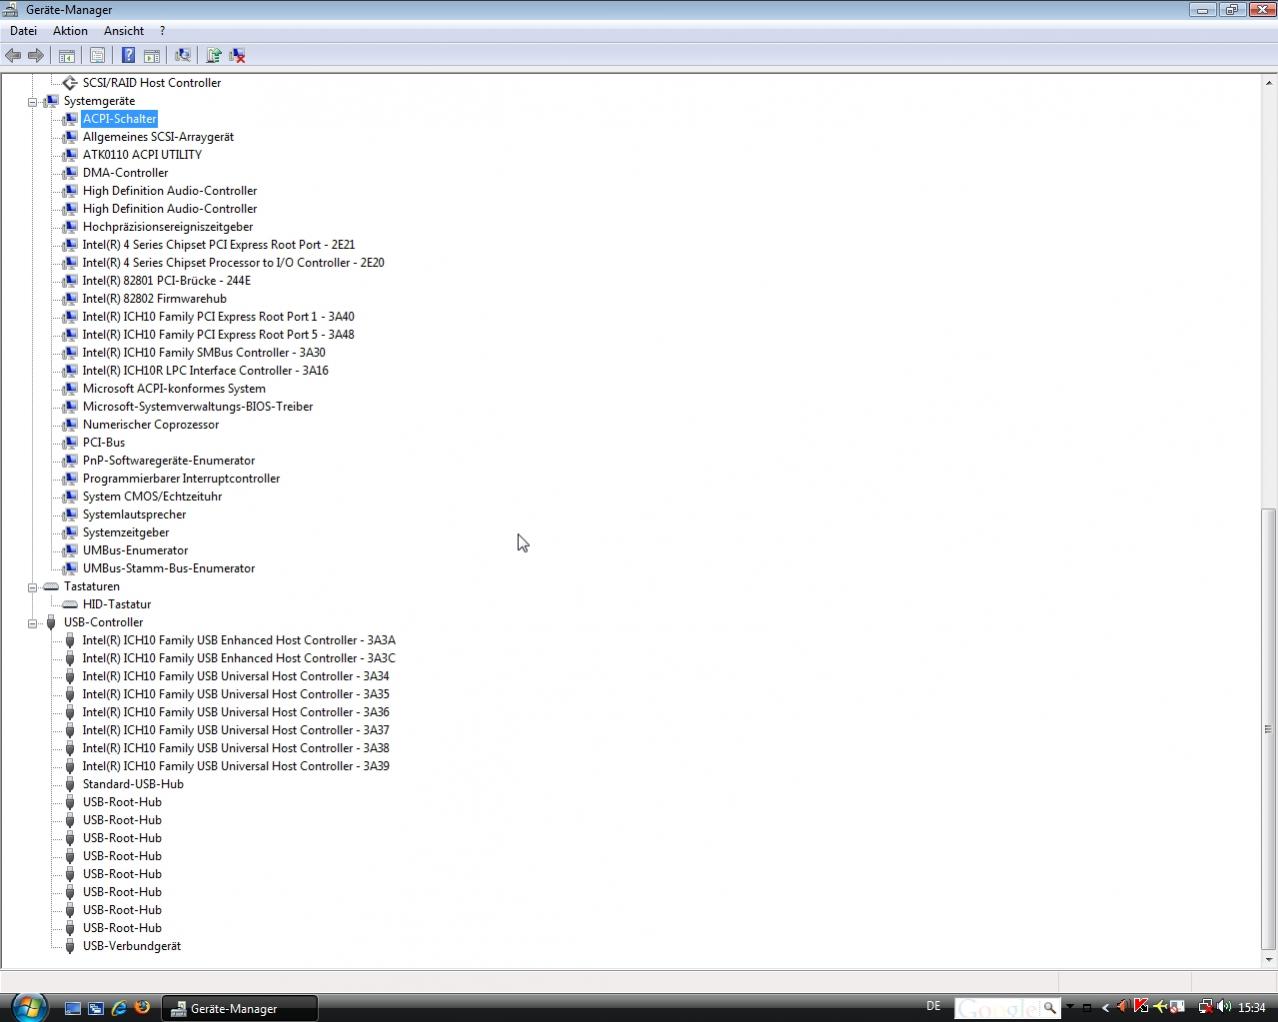Image resolution: width=1278 pixels, height=1022 pixels.
Task: Select Processor to I/O Controller - 2E20
Action: click(233, 263)
